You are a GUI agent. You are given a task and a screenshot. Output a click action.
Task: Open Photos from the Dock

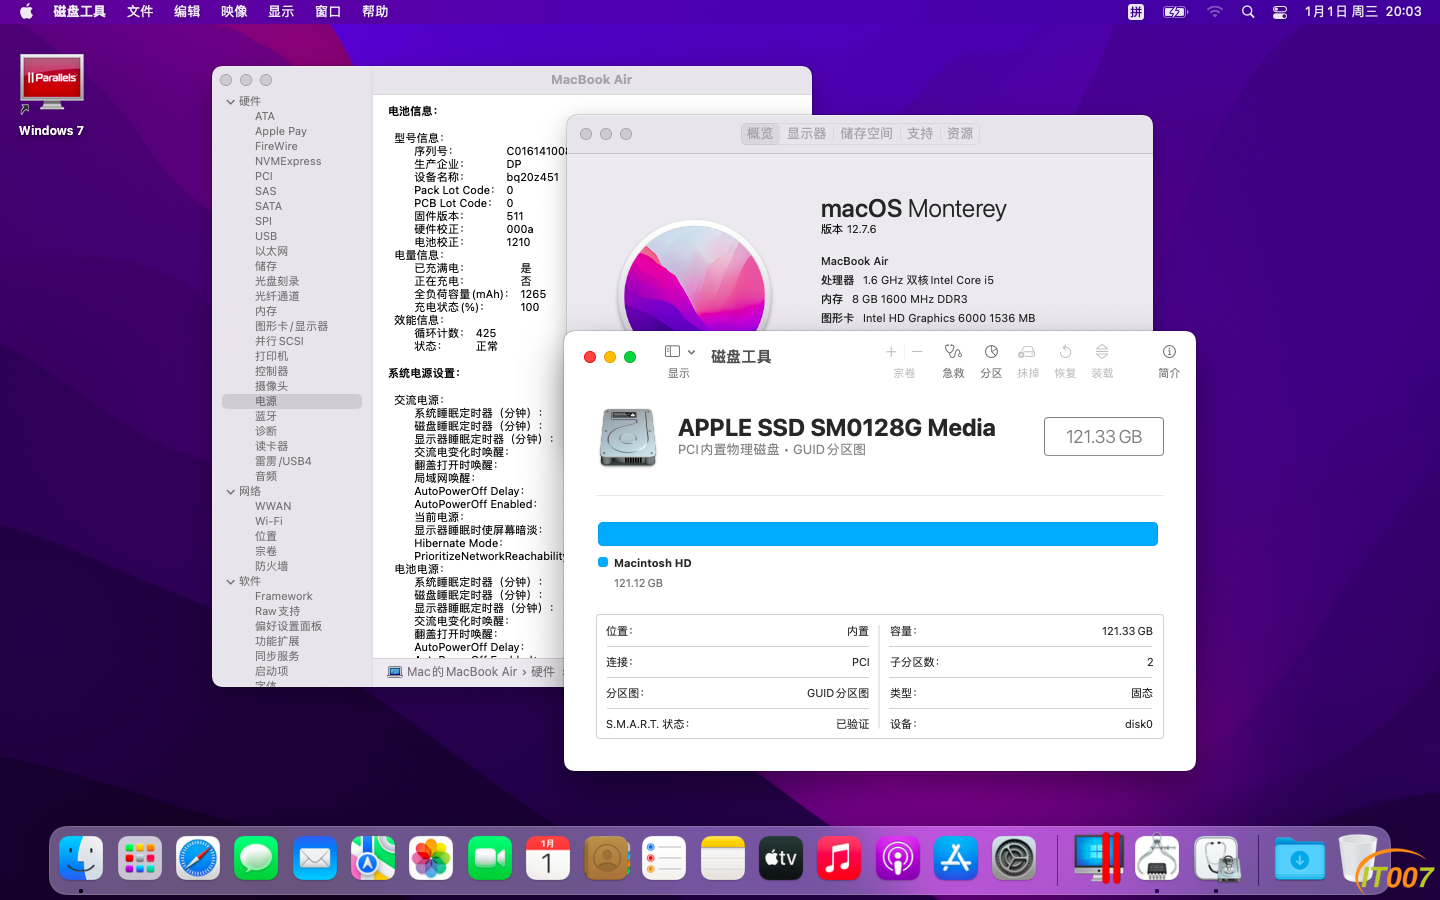coord(431,858)
